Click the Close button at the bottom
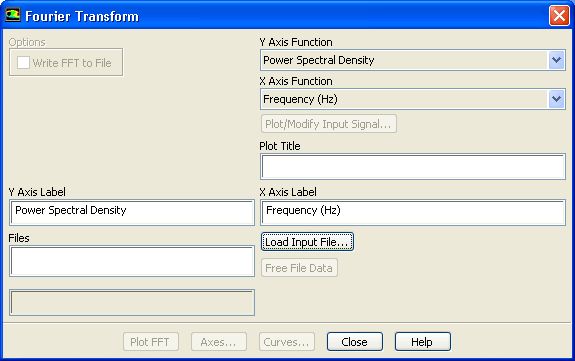This screenshot has width=575, height=361. pyautogui.click(x=355, y=342)
